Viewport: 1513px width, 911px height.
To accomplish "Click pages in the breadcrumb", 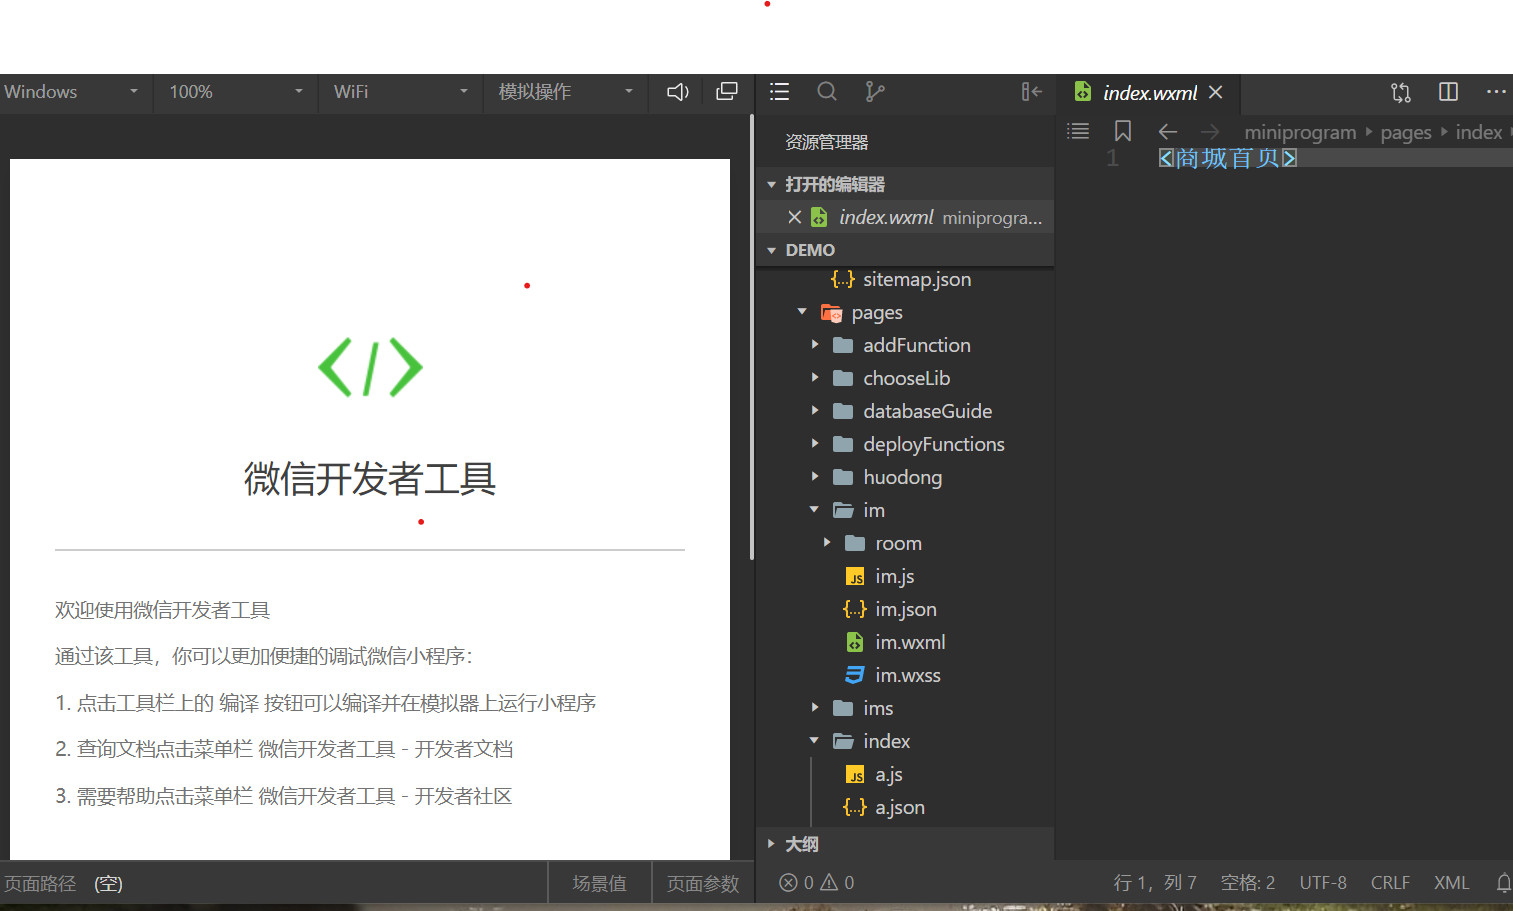I will tap(1406, 132).
